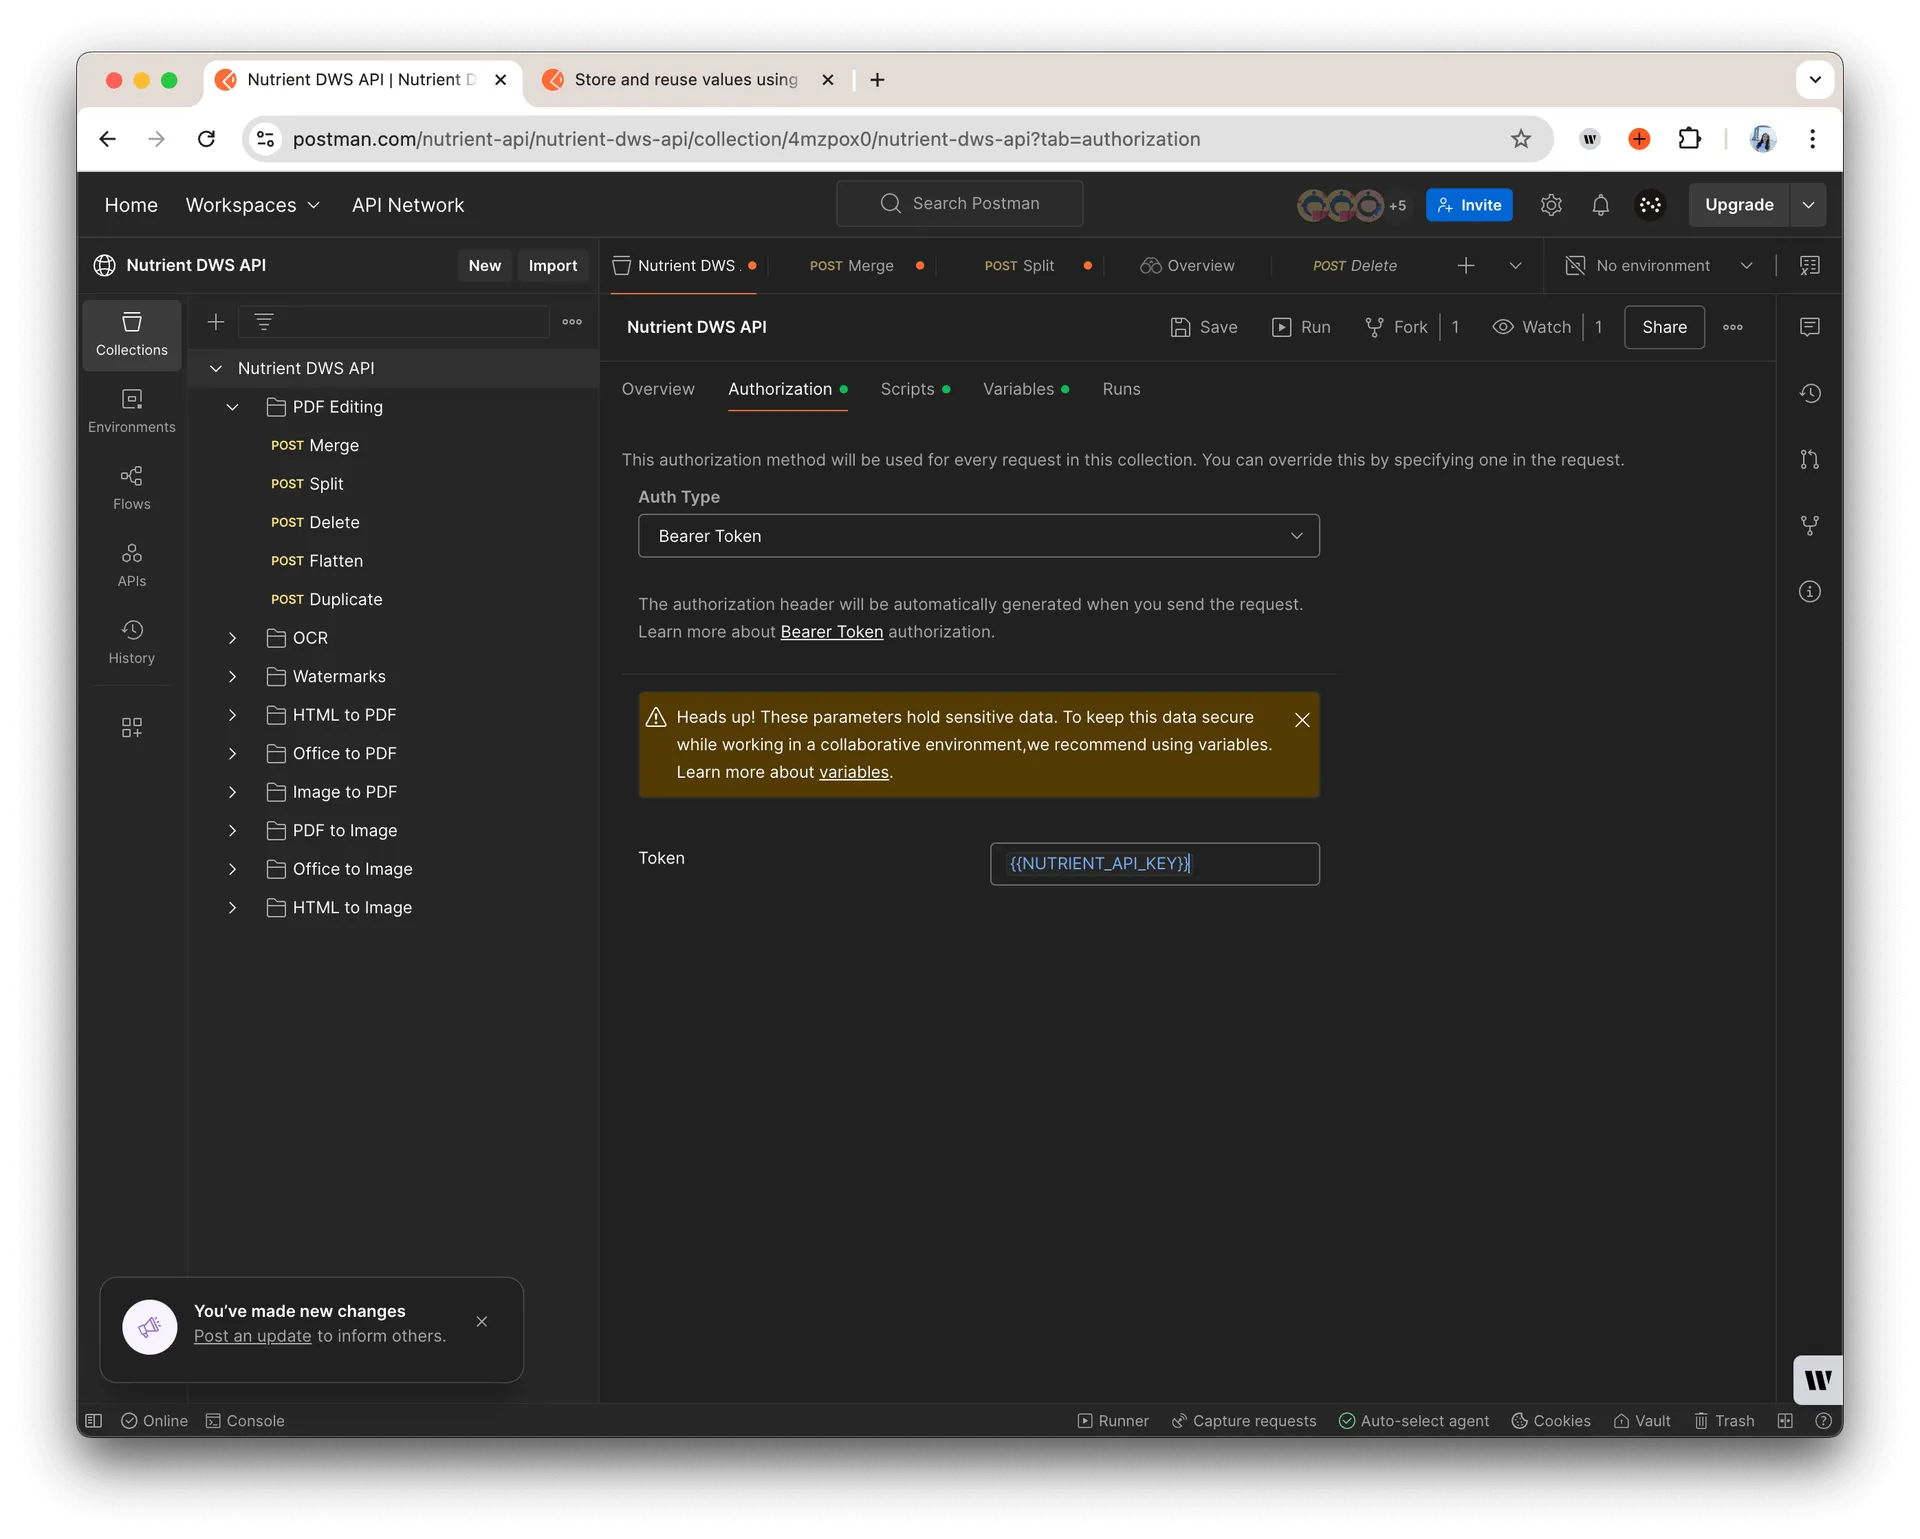1920x1539 pixels.
Task: Click the plus icon to create new collection
Action: [215, 322]
